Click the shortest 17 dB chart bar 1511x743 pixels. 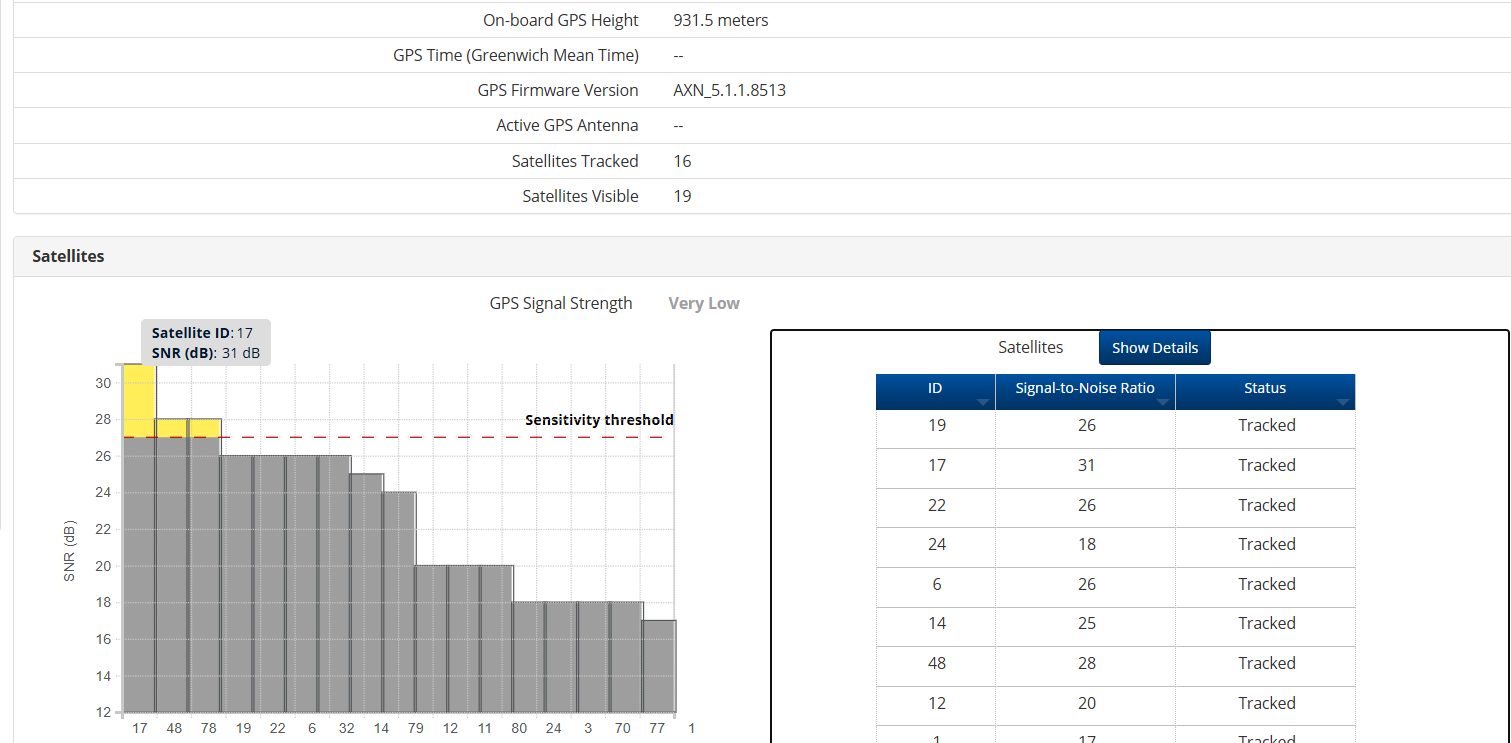[659, 665]
